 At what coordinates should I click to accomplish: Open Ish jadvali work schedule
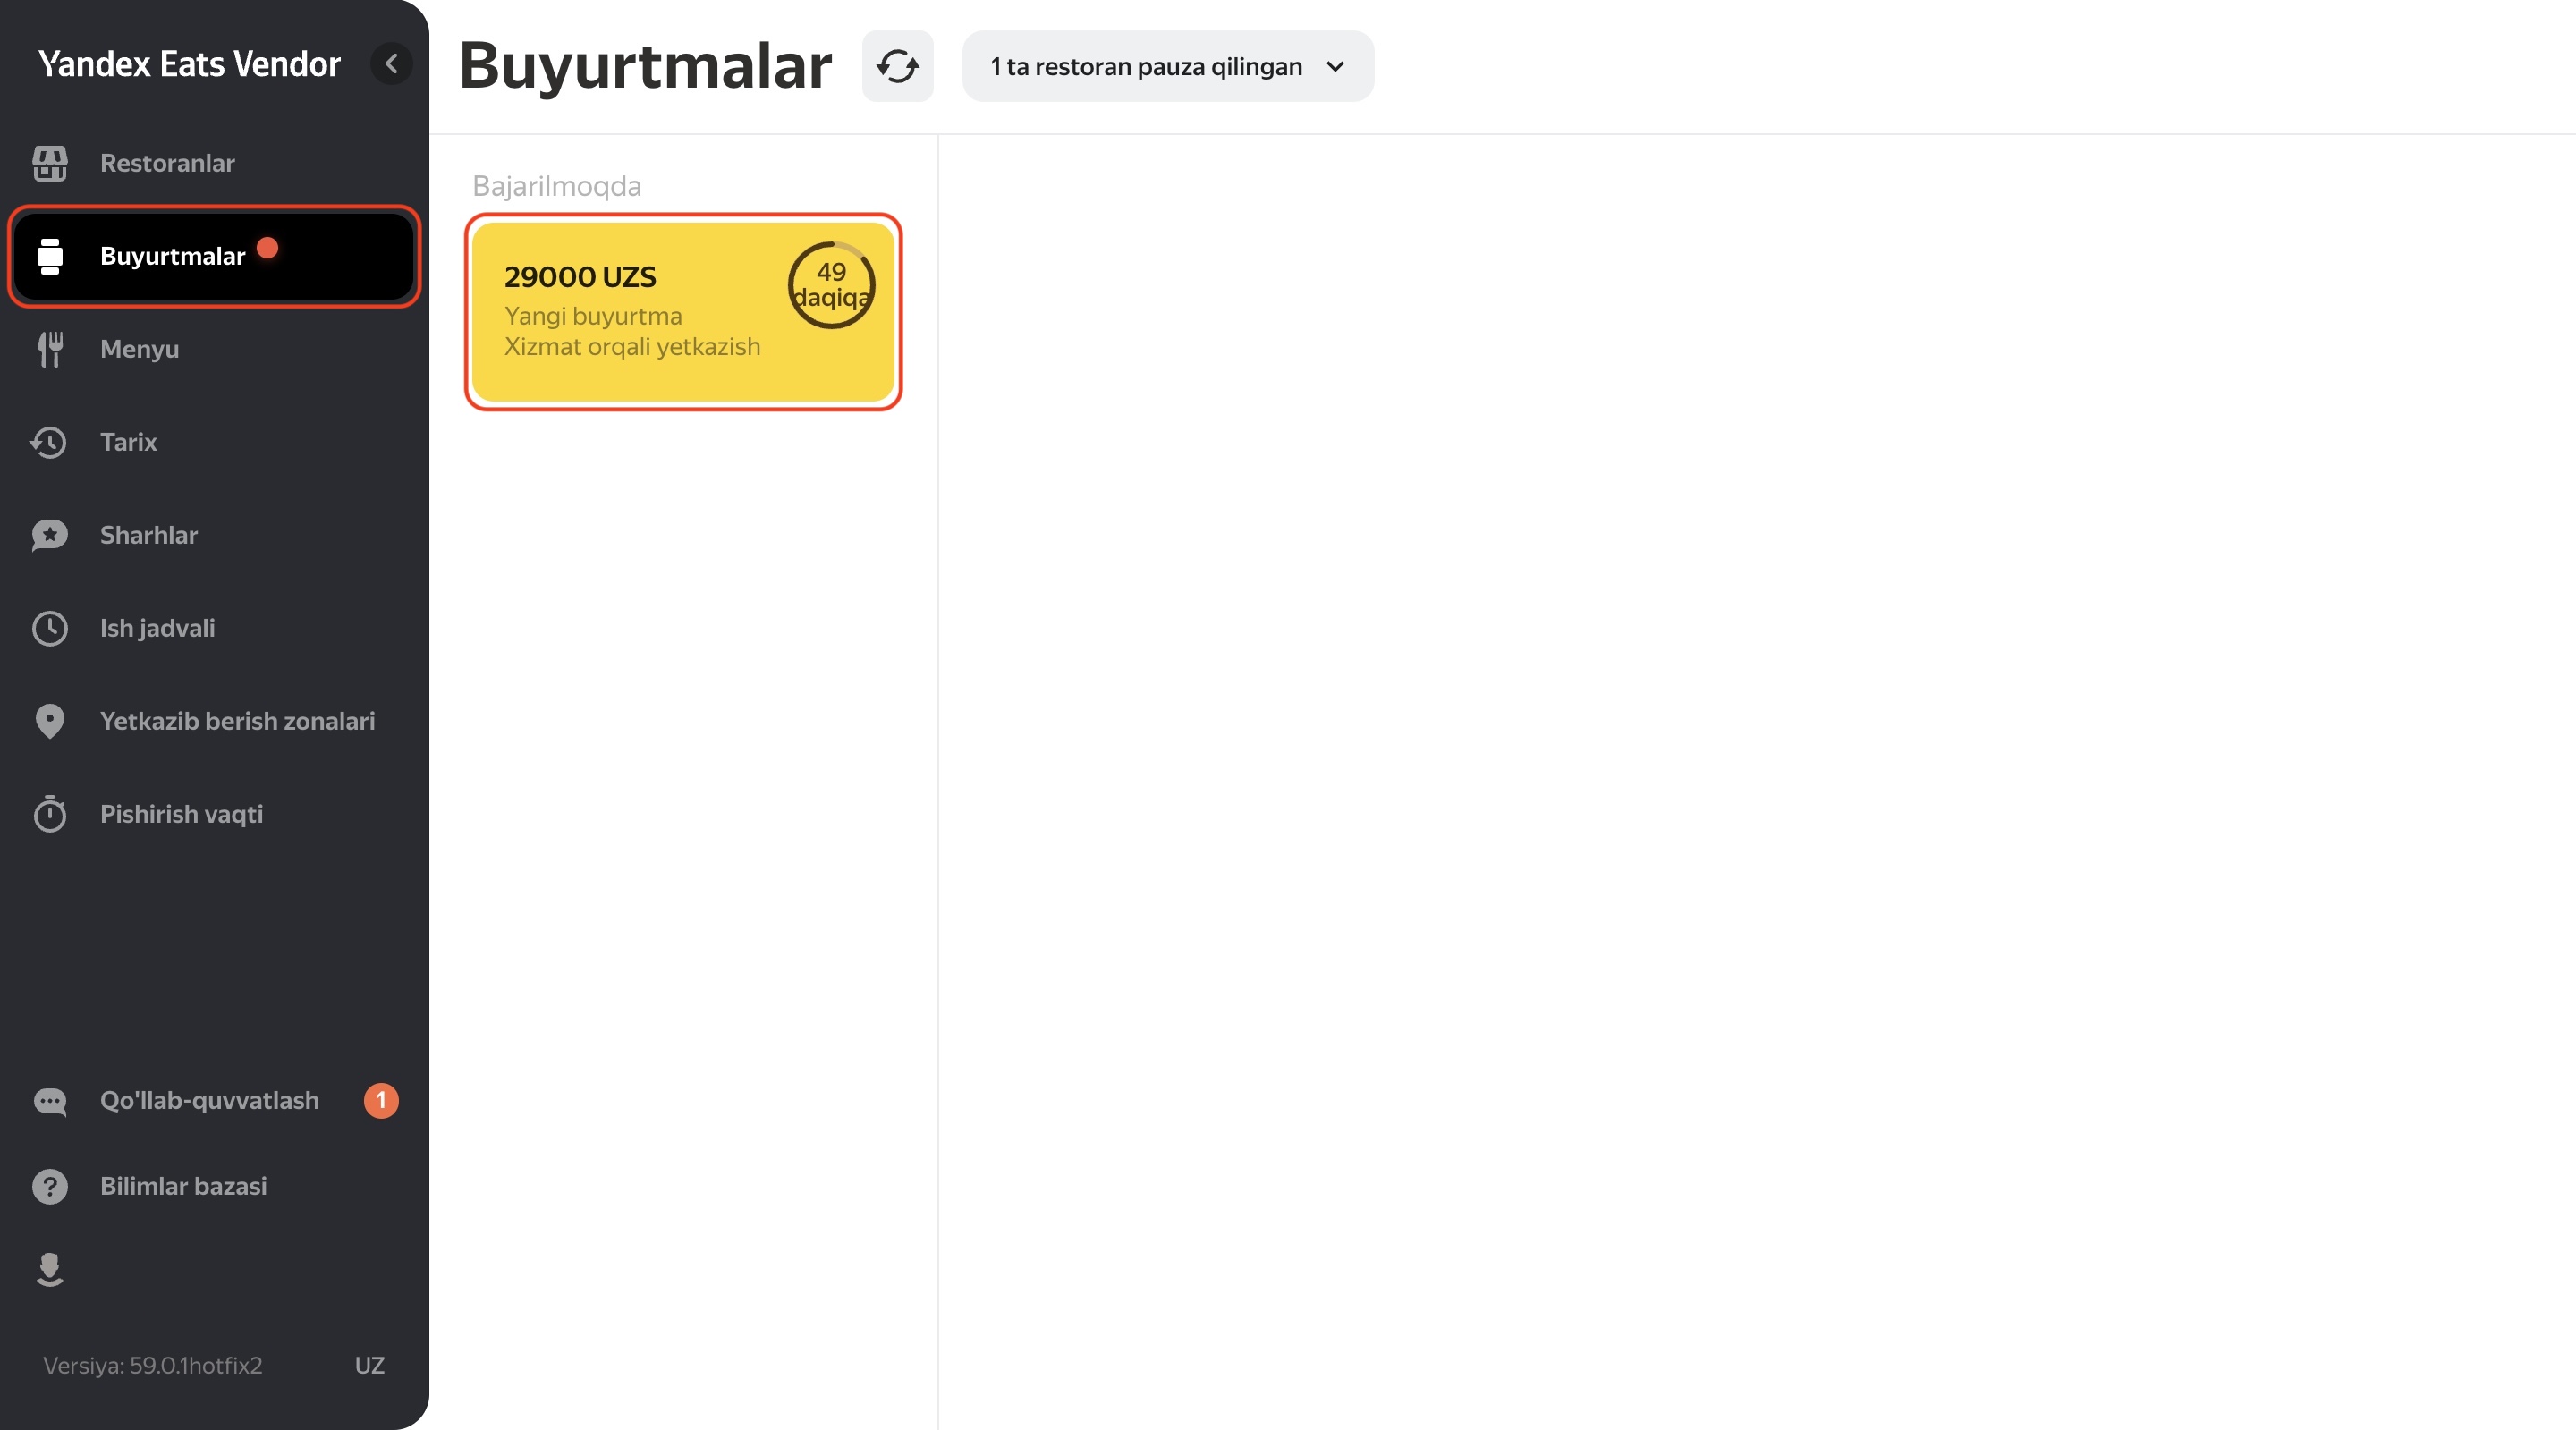[x=214, y=628]
